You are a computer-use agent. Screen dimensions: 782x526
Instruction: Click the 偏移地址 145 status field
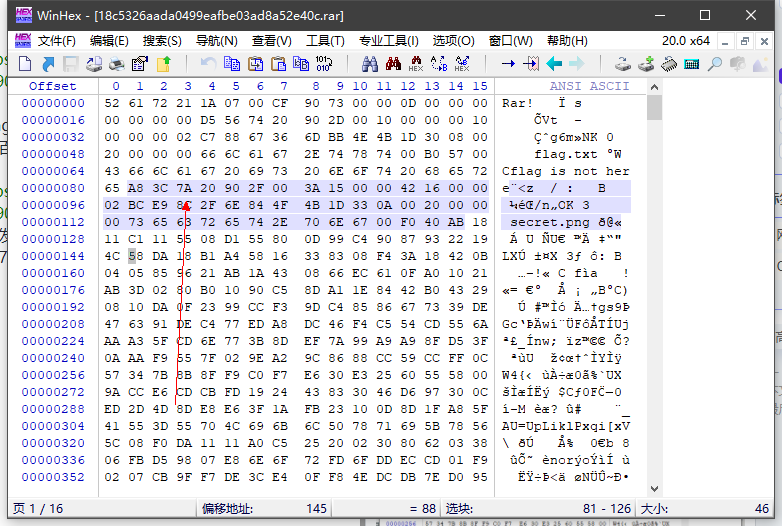[x=264, y=509]
